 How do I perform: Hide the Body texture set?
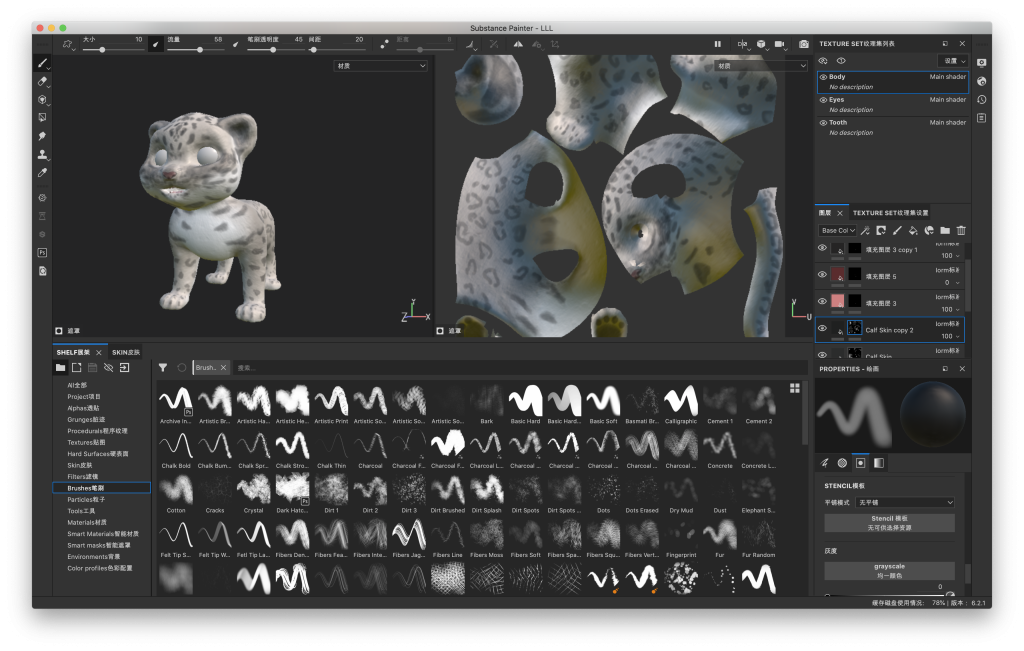pyautogui.click(x=824, y=77)
